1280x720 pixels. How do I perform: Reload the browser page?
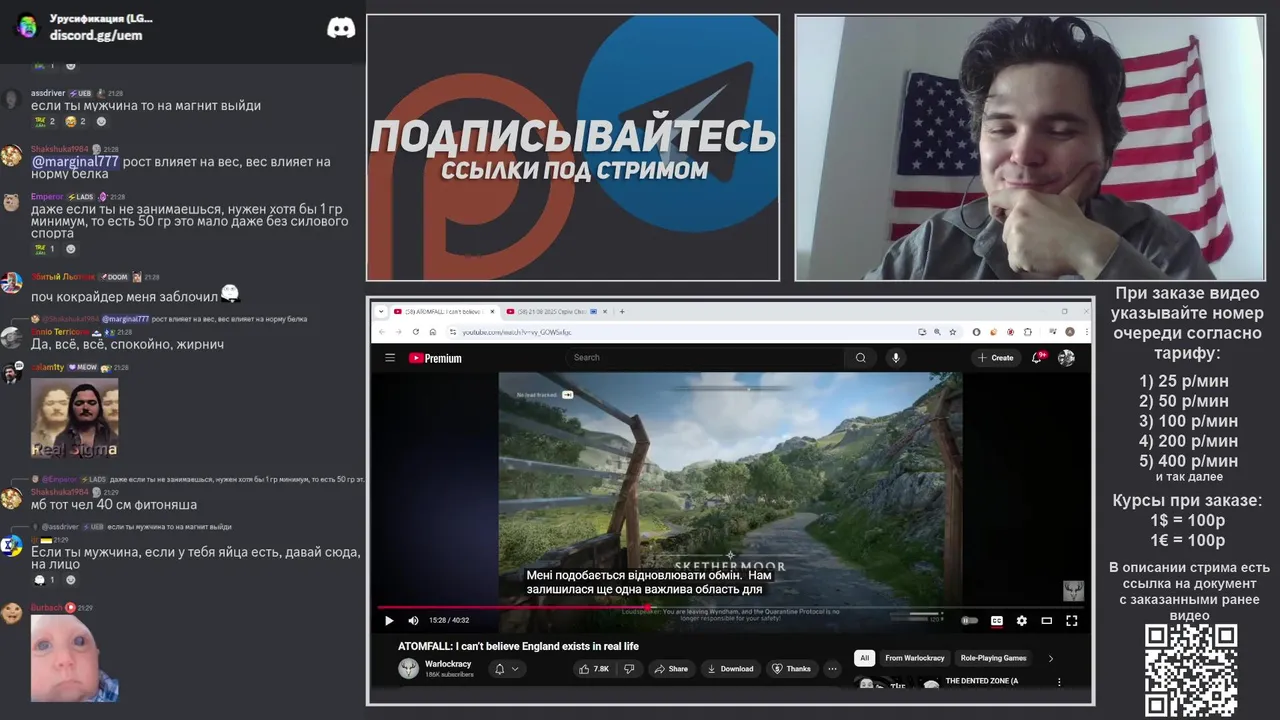[415, 332]
